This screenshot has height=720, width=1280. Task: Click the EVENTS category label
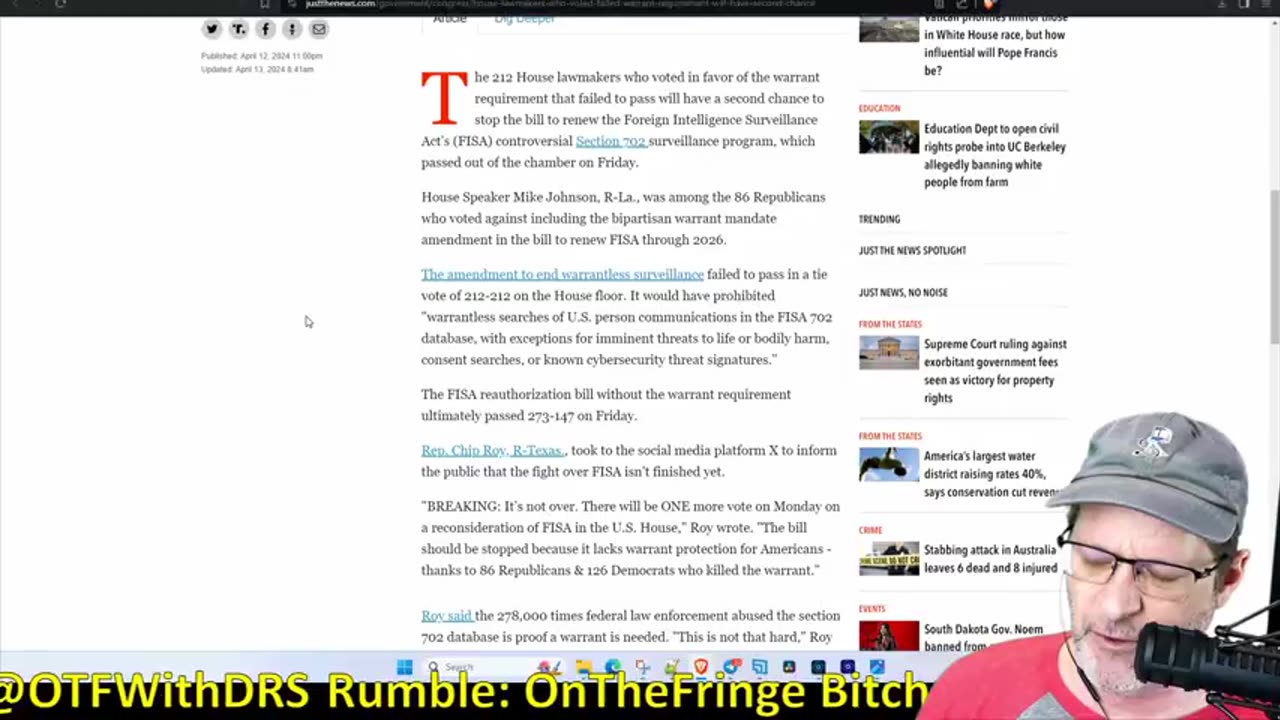[x=871, y=608]
